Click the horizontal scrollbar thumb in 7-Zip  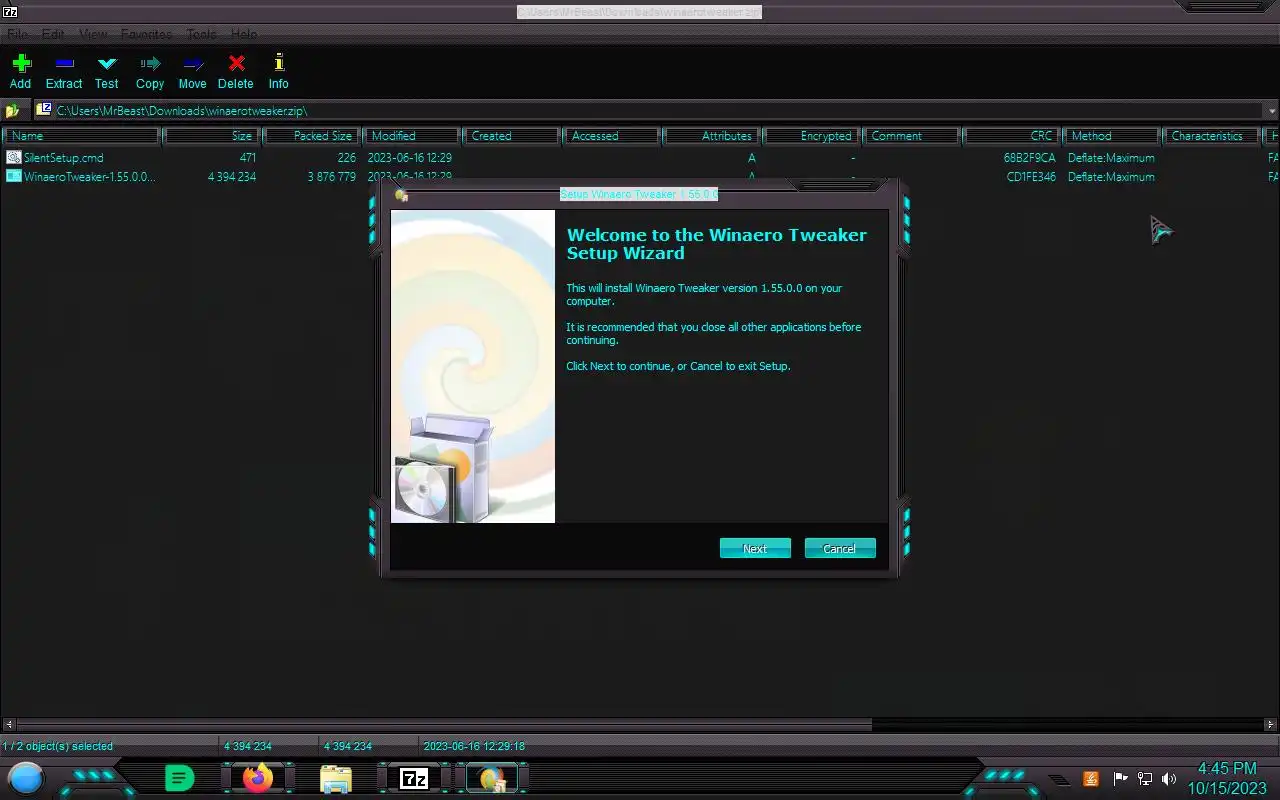tap(443, 724)
